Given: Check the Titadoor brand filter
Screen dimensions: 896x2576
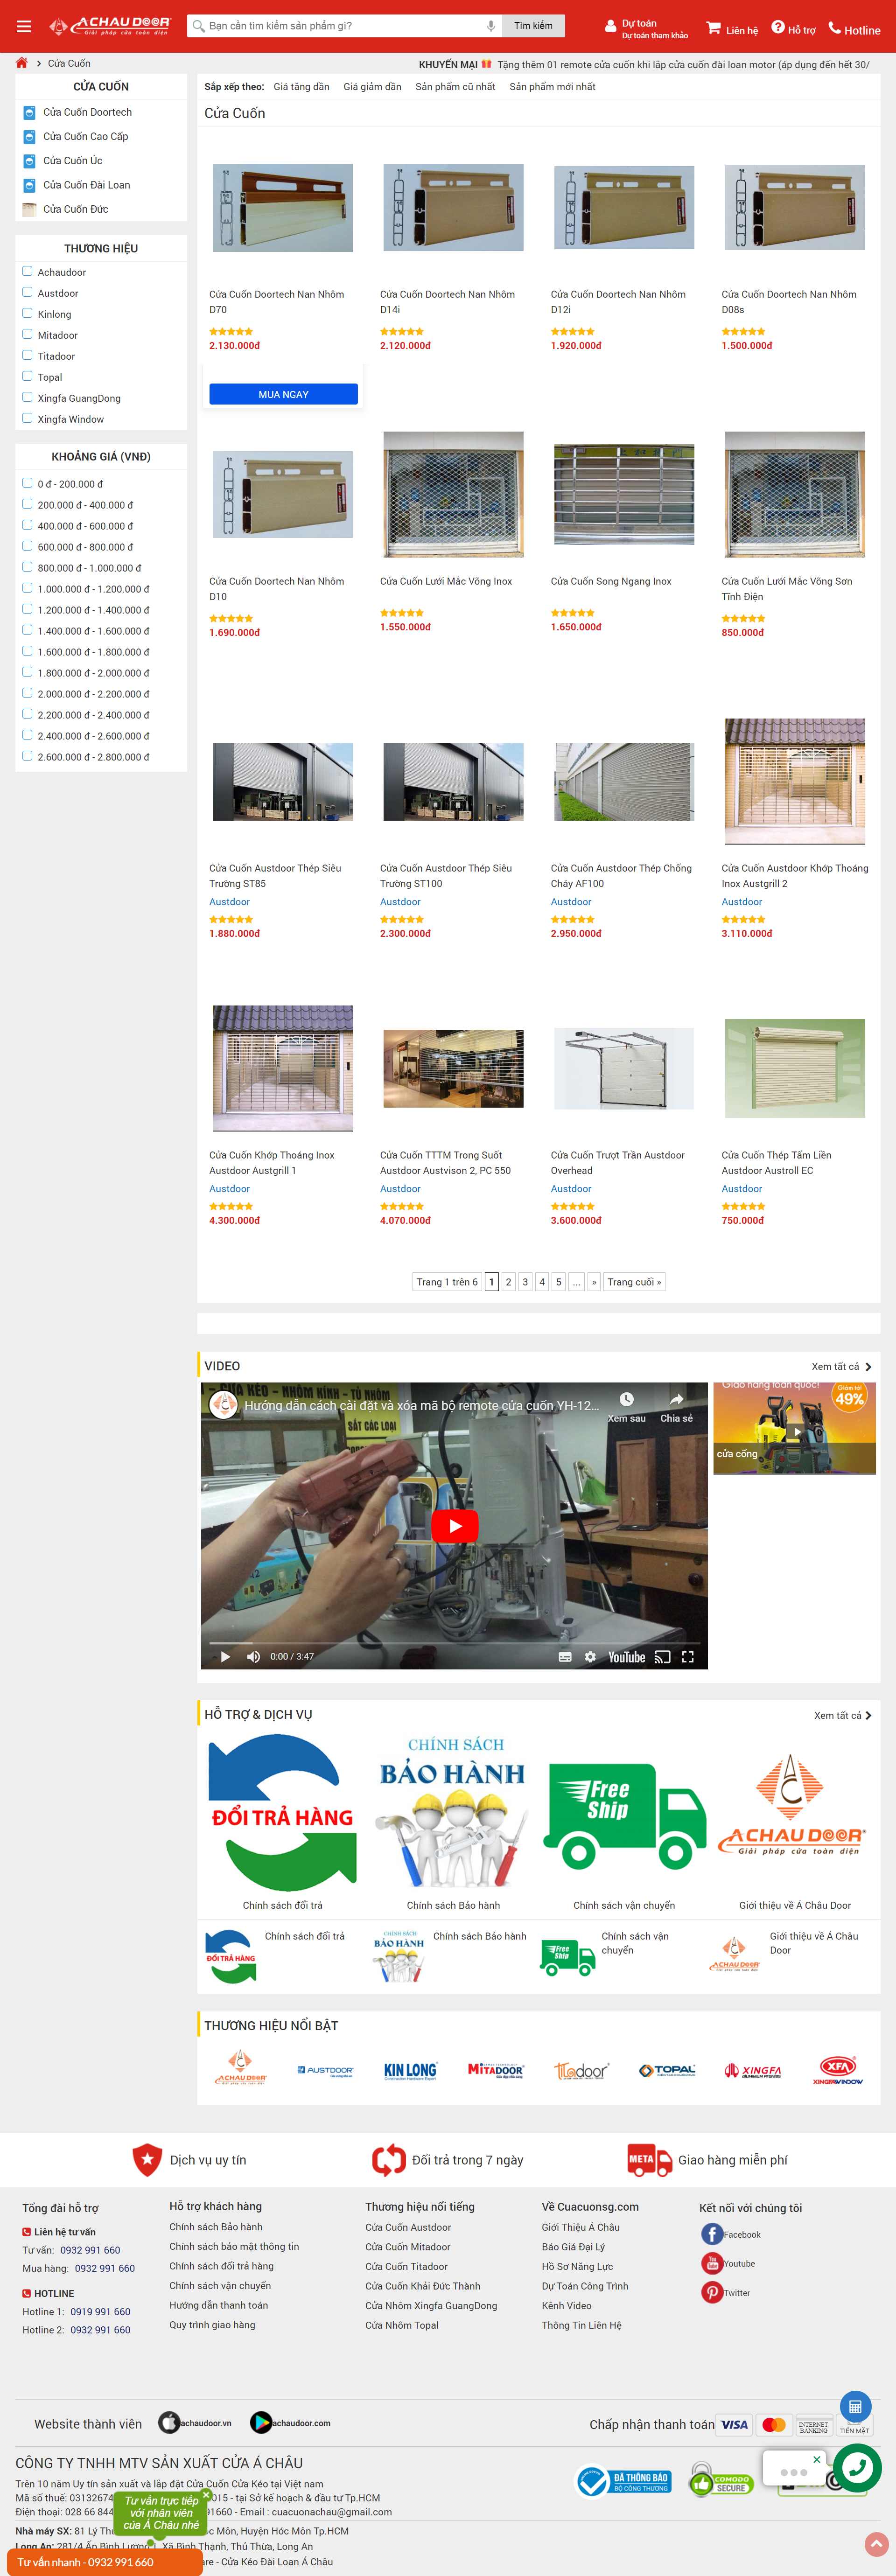Looking at the screenshot, I should tap(28, 355).
